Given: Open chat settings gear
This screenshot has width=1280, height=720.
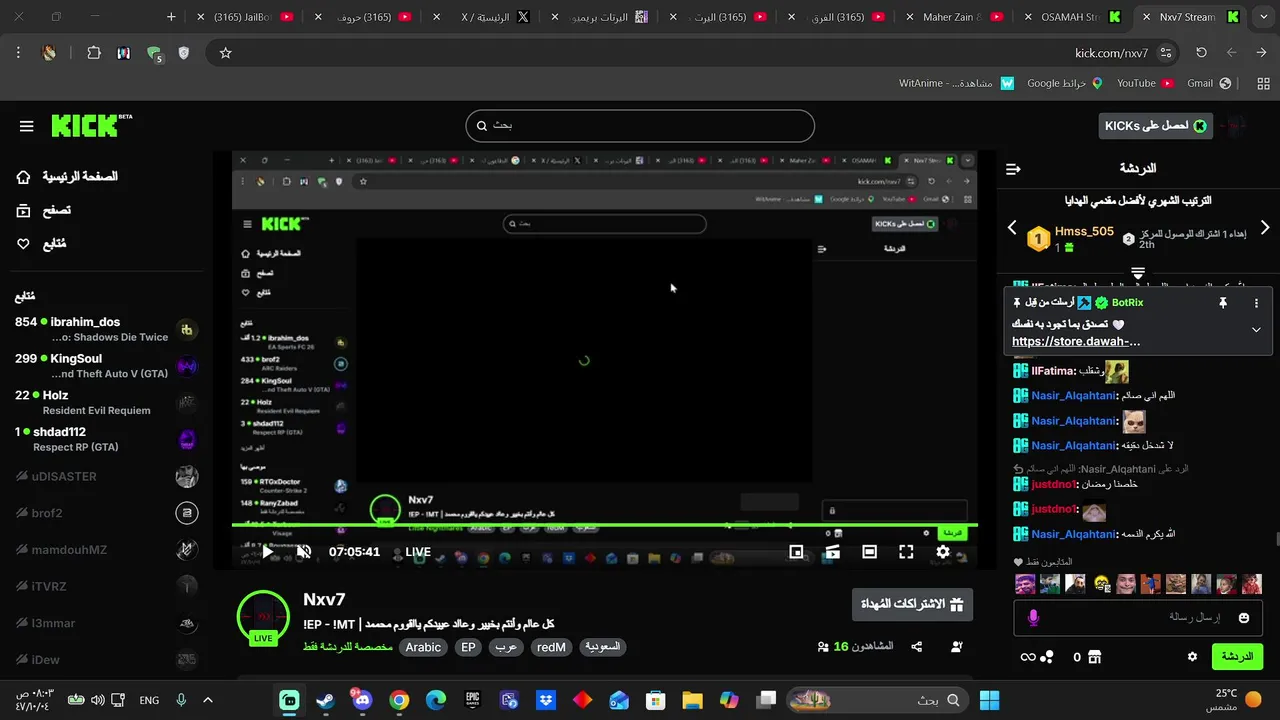Looking at the screenshot, I should coord(1192,657).
